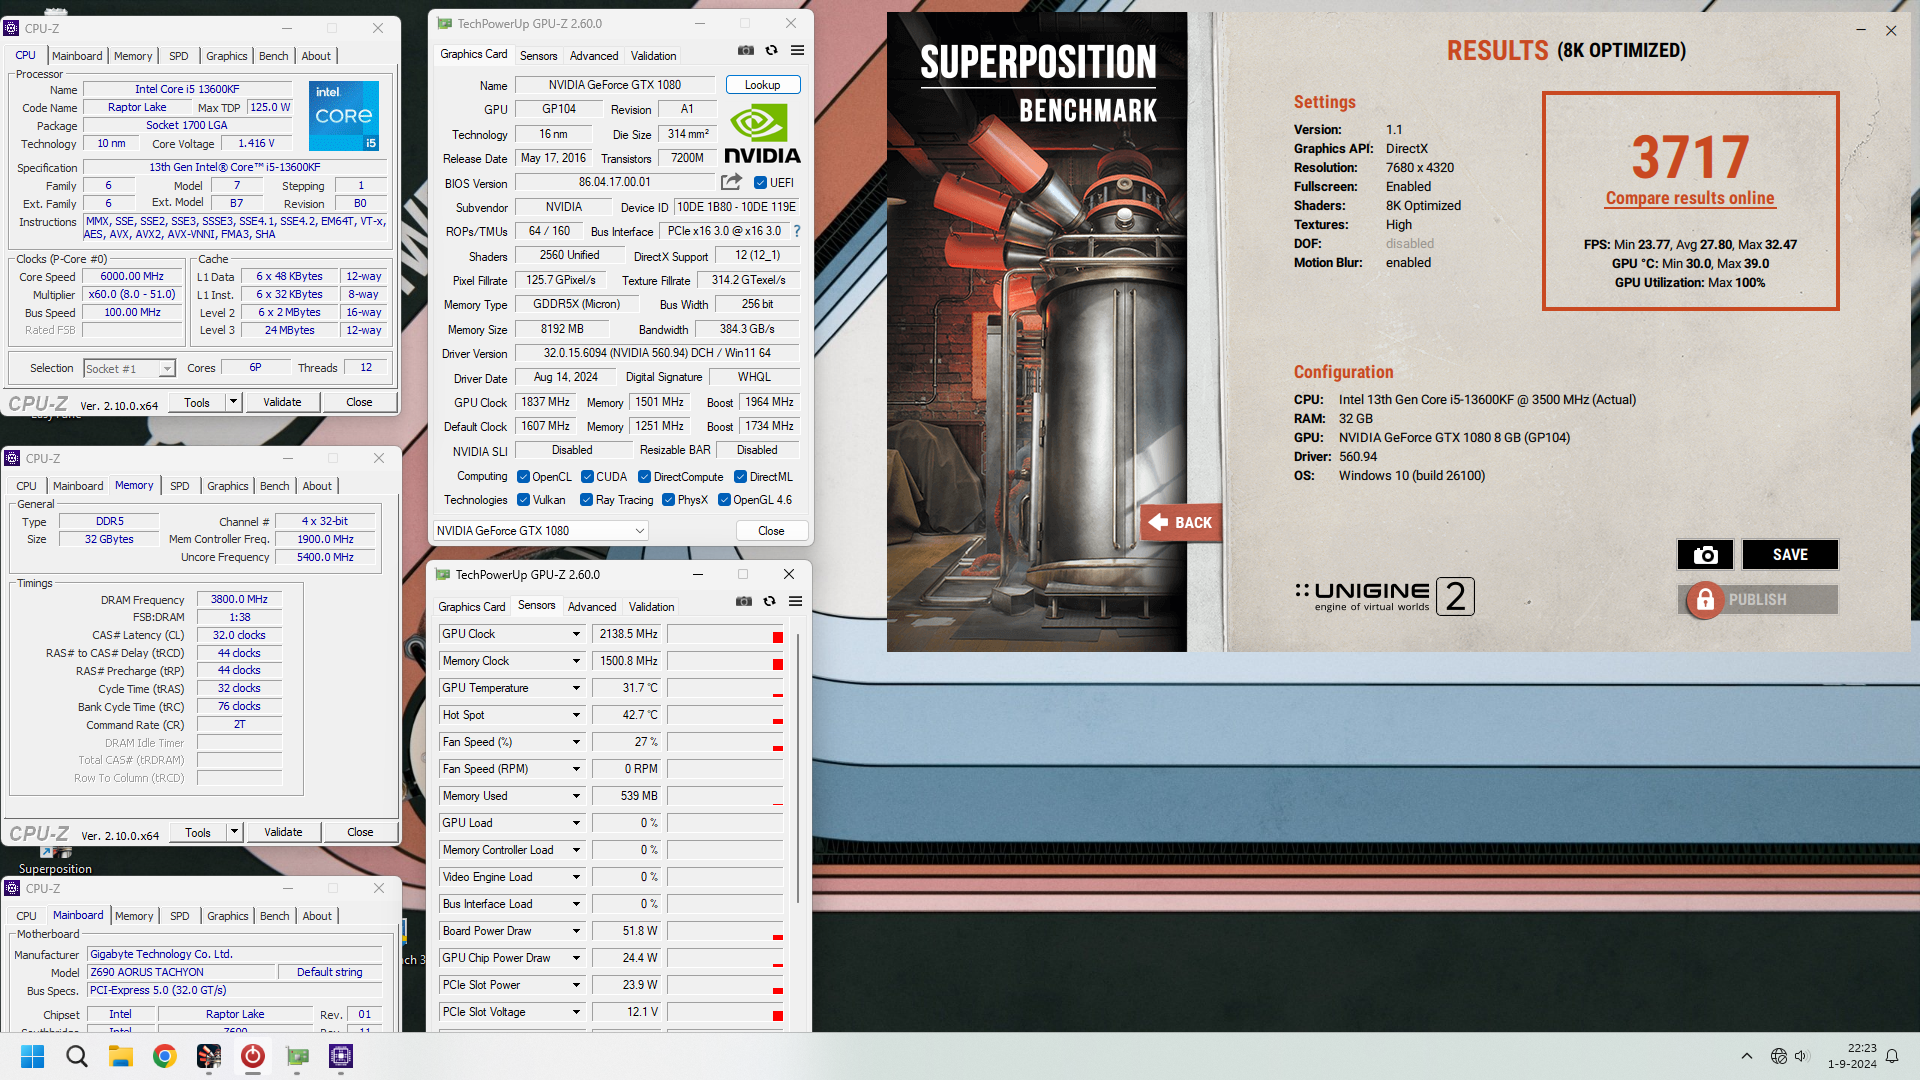This screenshot has width=1920, height=1080.
Task: Toggle OpenCL checkbox
Action: (523, 477)
